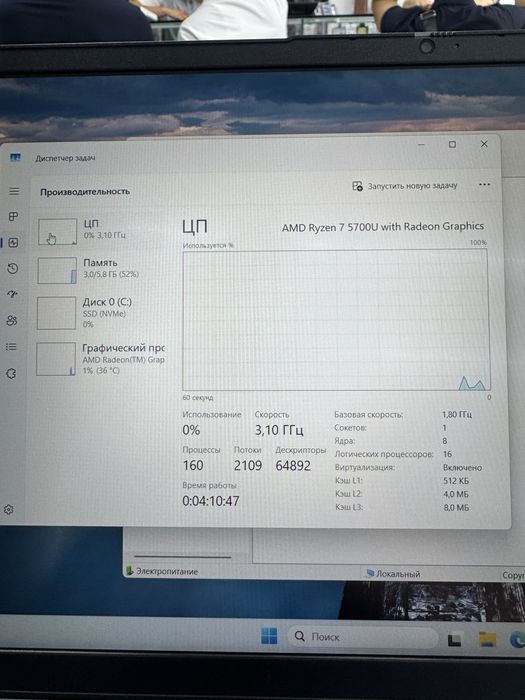Click 'Локальный' item in the background window
Image resolution: width=525 pixels, height=700 pixels.
[x=398, y=574]
